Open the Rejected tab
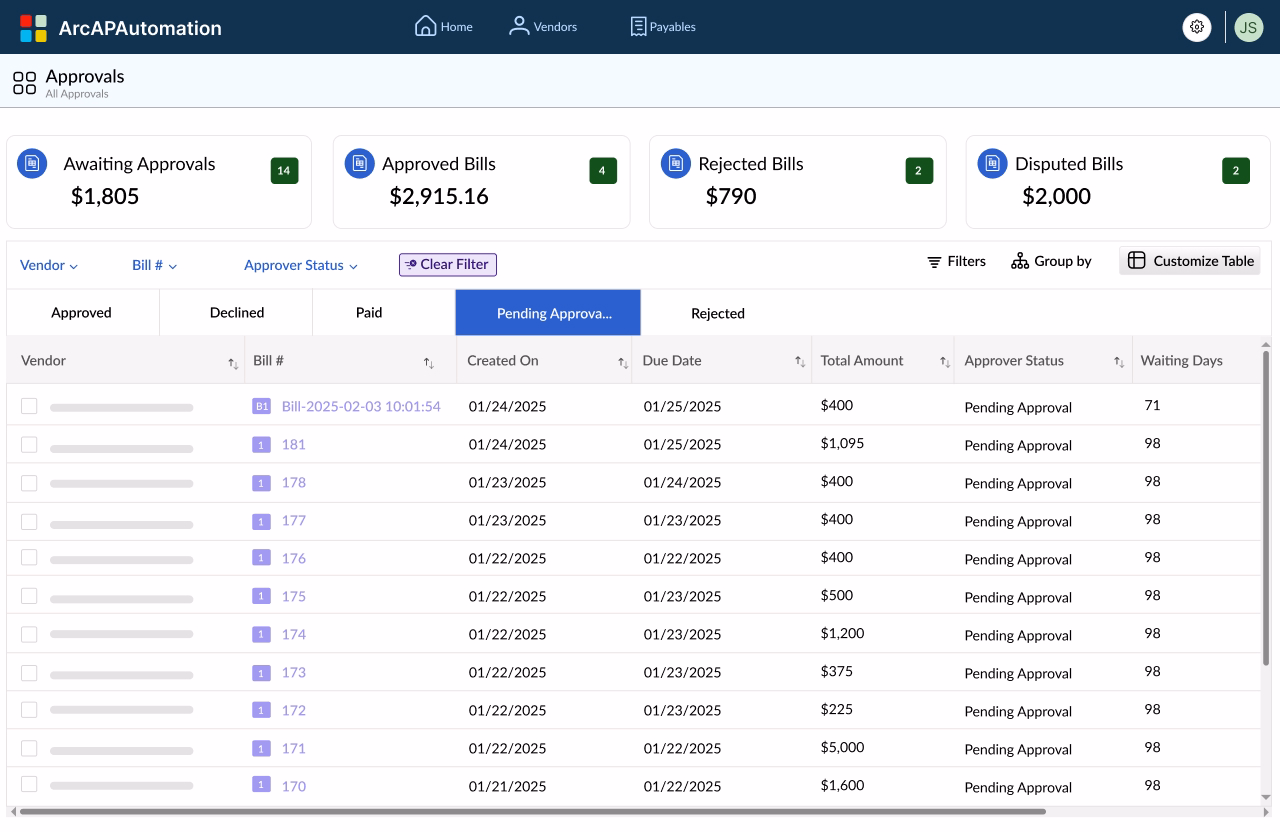Screen dimensions: 1280x832 pos(718,313)
